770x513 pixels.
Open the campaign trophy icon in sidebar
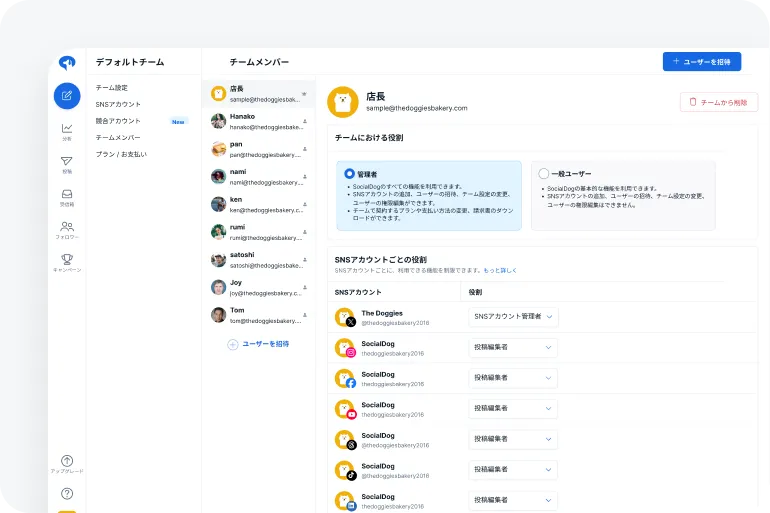pyautogui.click(x=67, y=259)
